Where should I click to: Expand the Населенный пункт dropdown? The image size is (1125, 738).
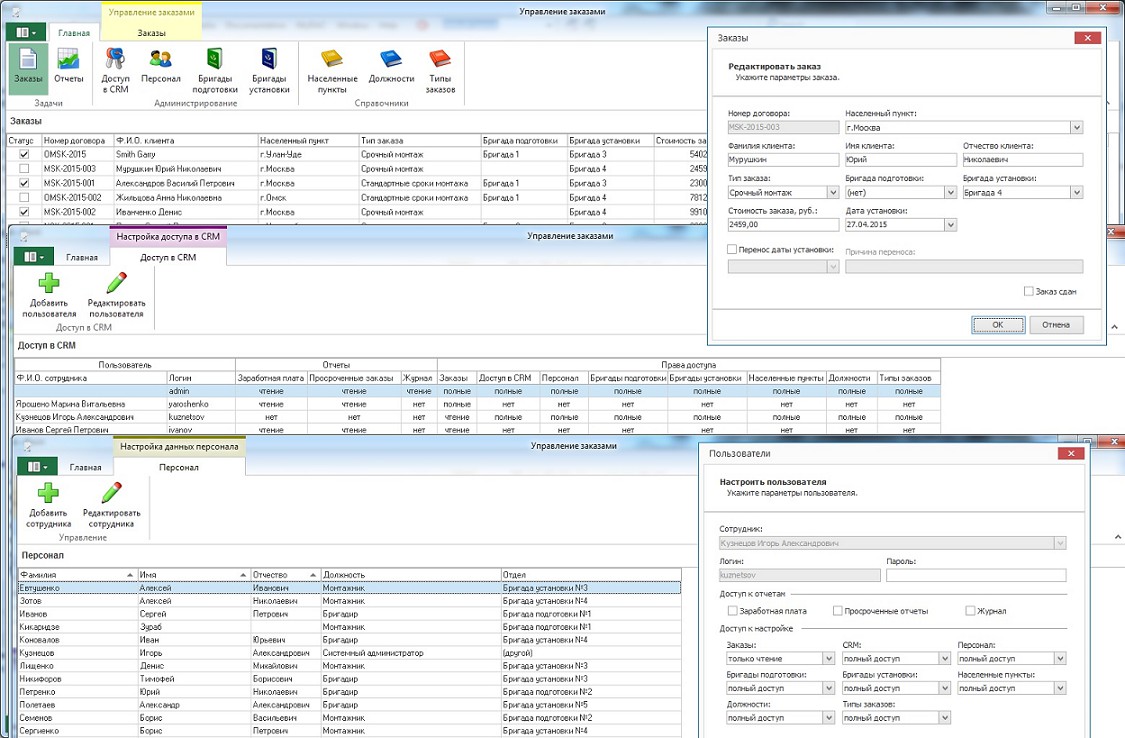coord(1076,127)
